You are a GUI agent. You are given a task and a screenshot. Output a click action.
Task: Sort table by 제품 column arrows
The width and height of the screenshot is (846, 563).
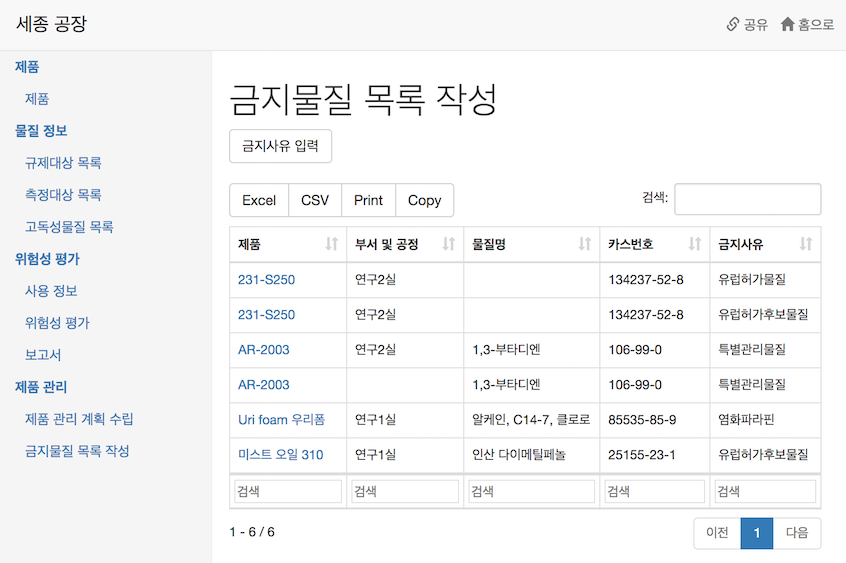point(331,244)
